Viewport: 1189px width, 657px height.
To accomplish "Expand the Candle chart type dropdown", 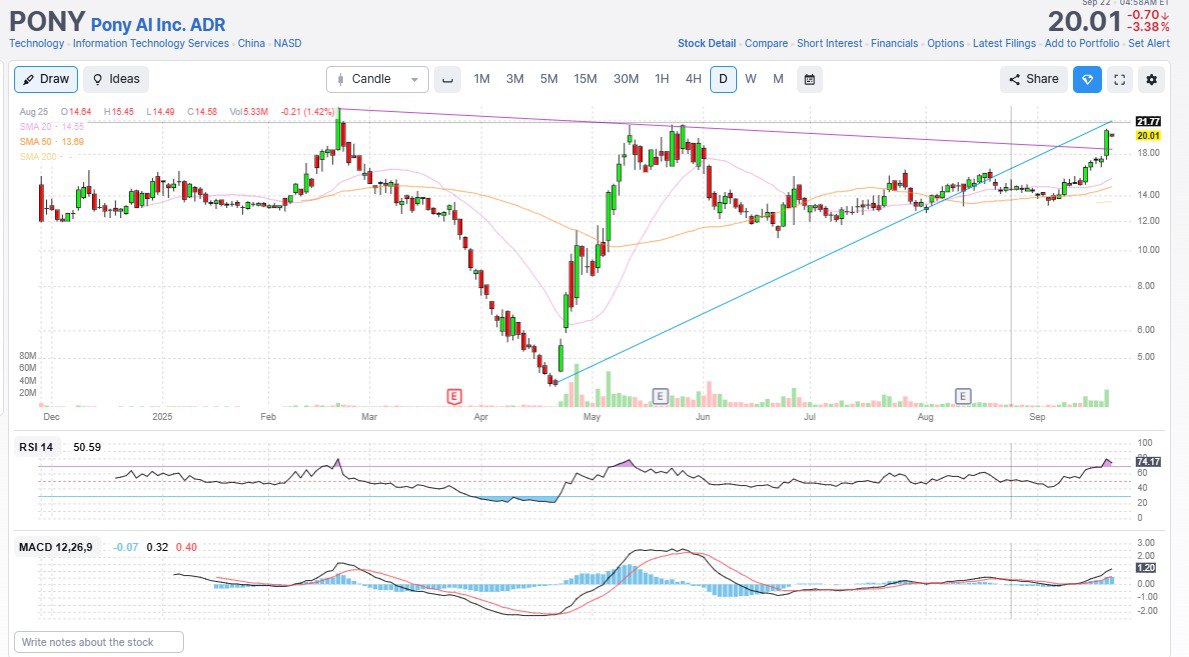I will click(x=377, y=79).
